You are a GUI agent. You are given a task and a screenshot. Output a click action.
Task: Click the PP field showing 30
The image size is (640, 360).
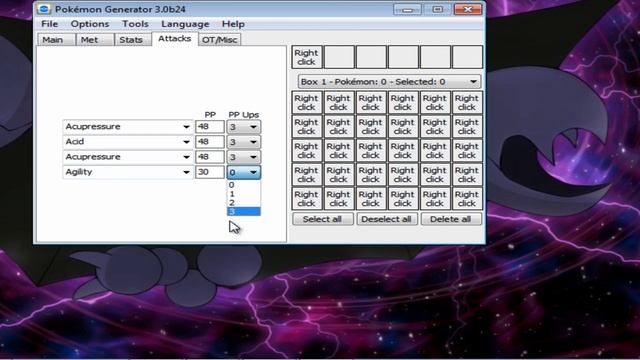pyautogui.click(x=210, y=172)
